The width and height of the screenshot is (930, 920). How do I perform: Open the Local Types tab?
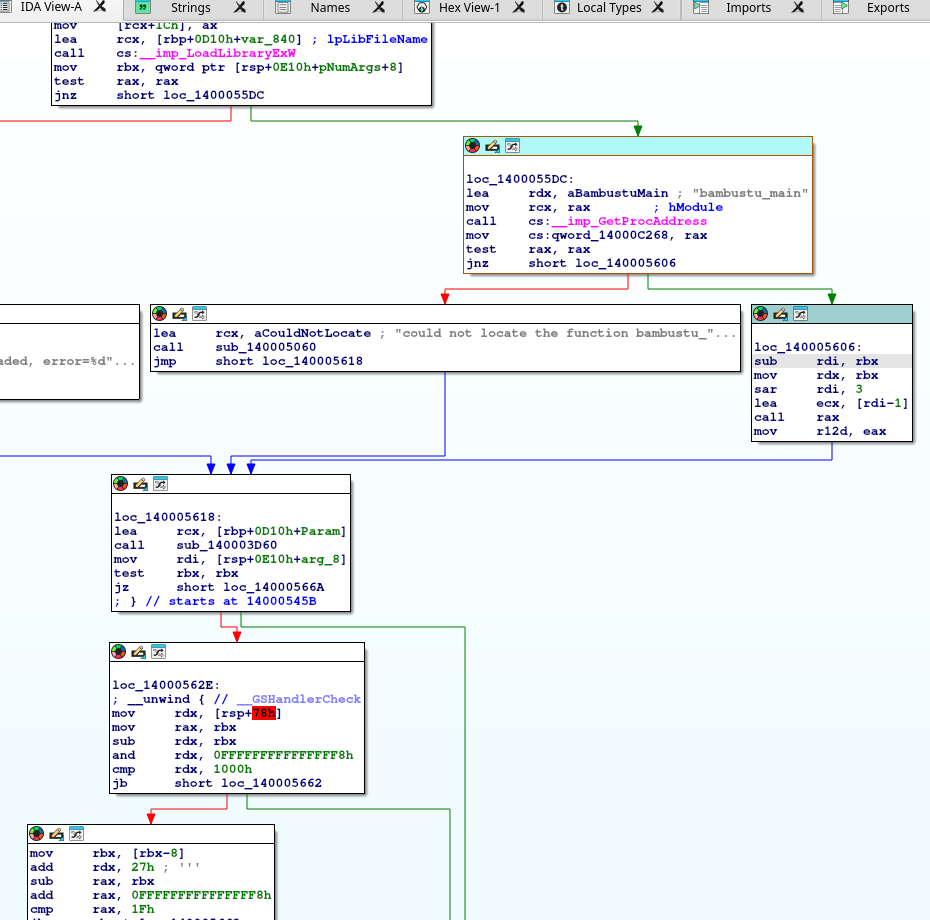click(609, 8)
